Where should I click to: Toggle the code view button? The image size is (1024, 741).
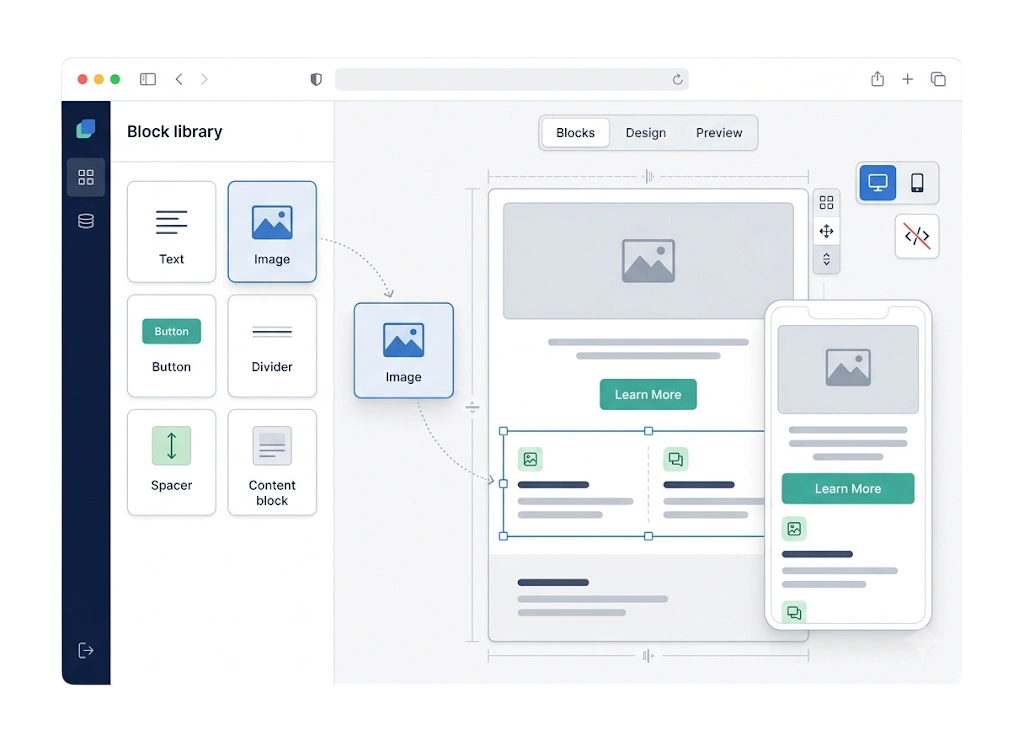(917, 236)
